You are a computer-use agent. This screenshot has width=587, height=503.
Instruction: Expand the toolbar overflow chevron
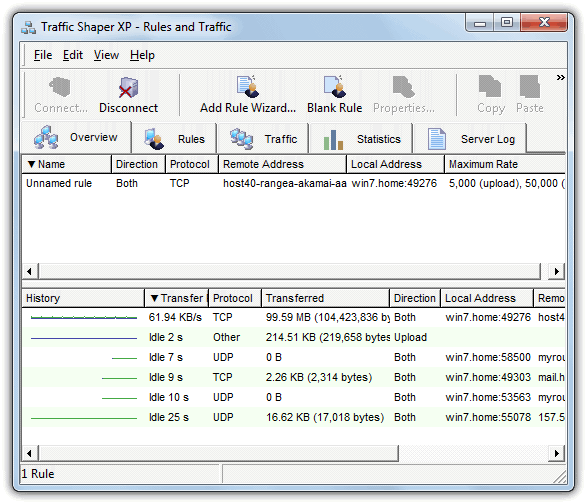[560, 77]
